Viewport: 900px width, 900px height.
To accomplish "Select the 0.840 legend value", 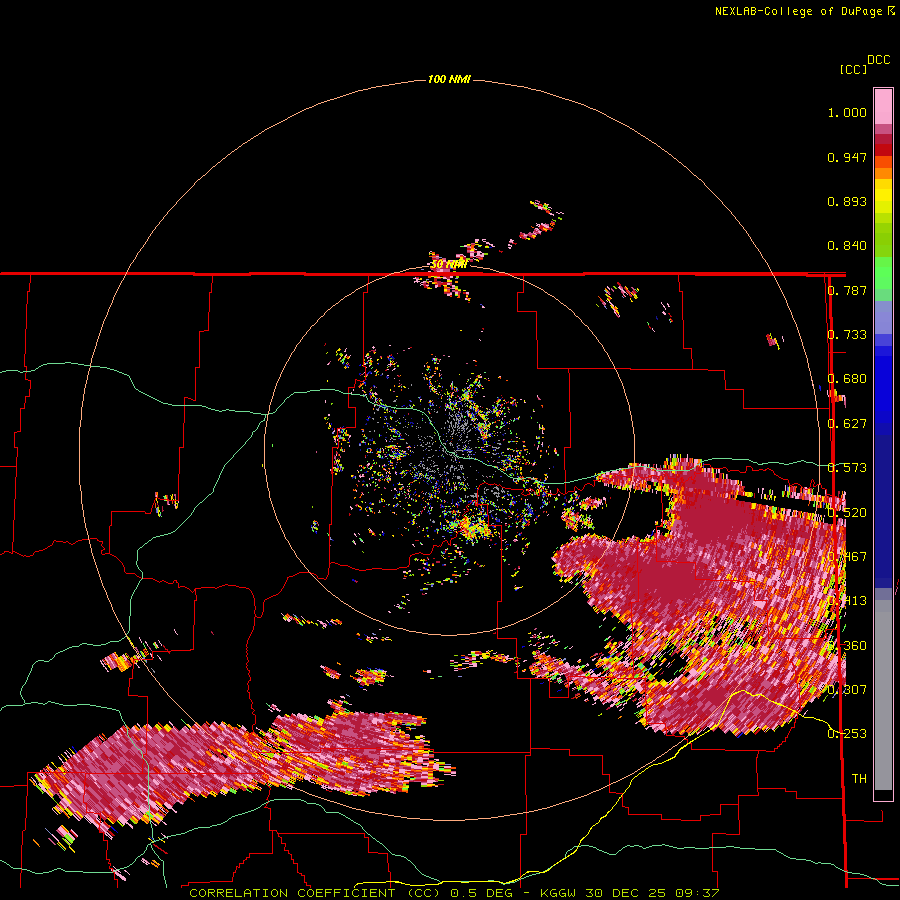I will click(847, 246).
